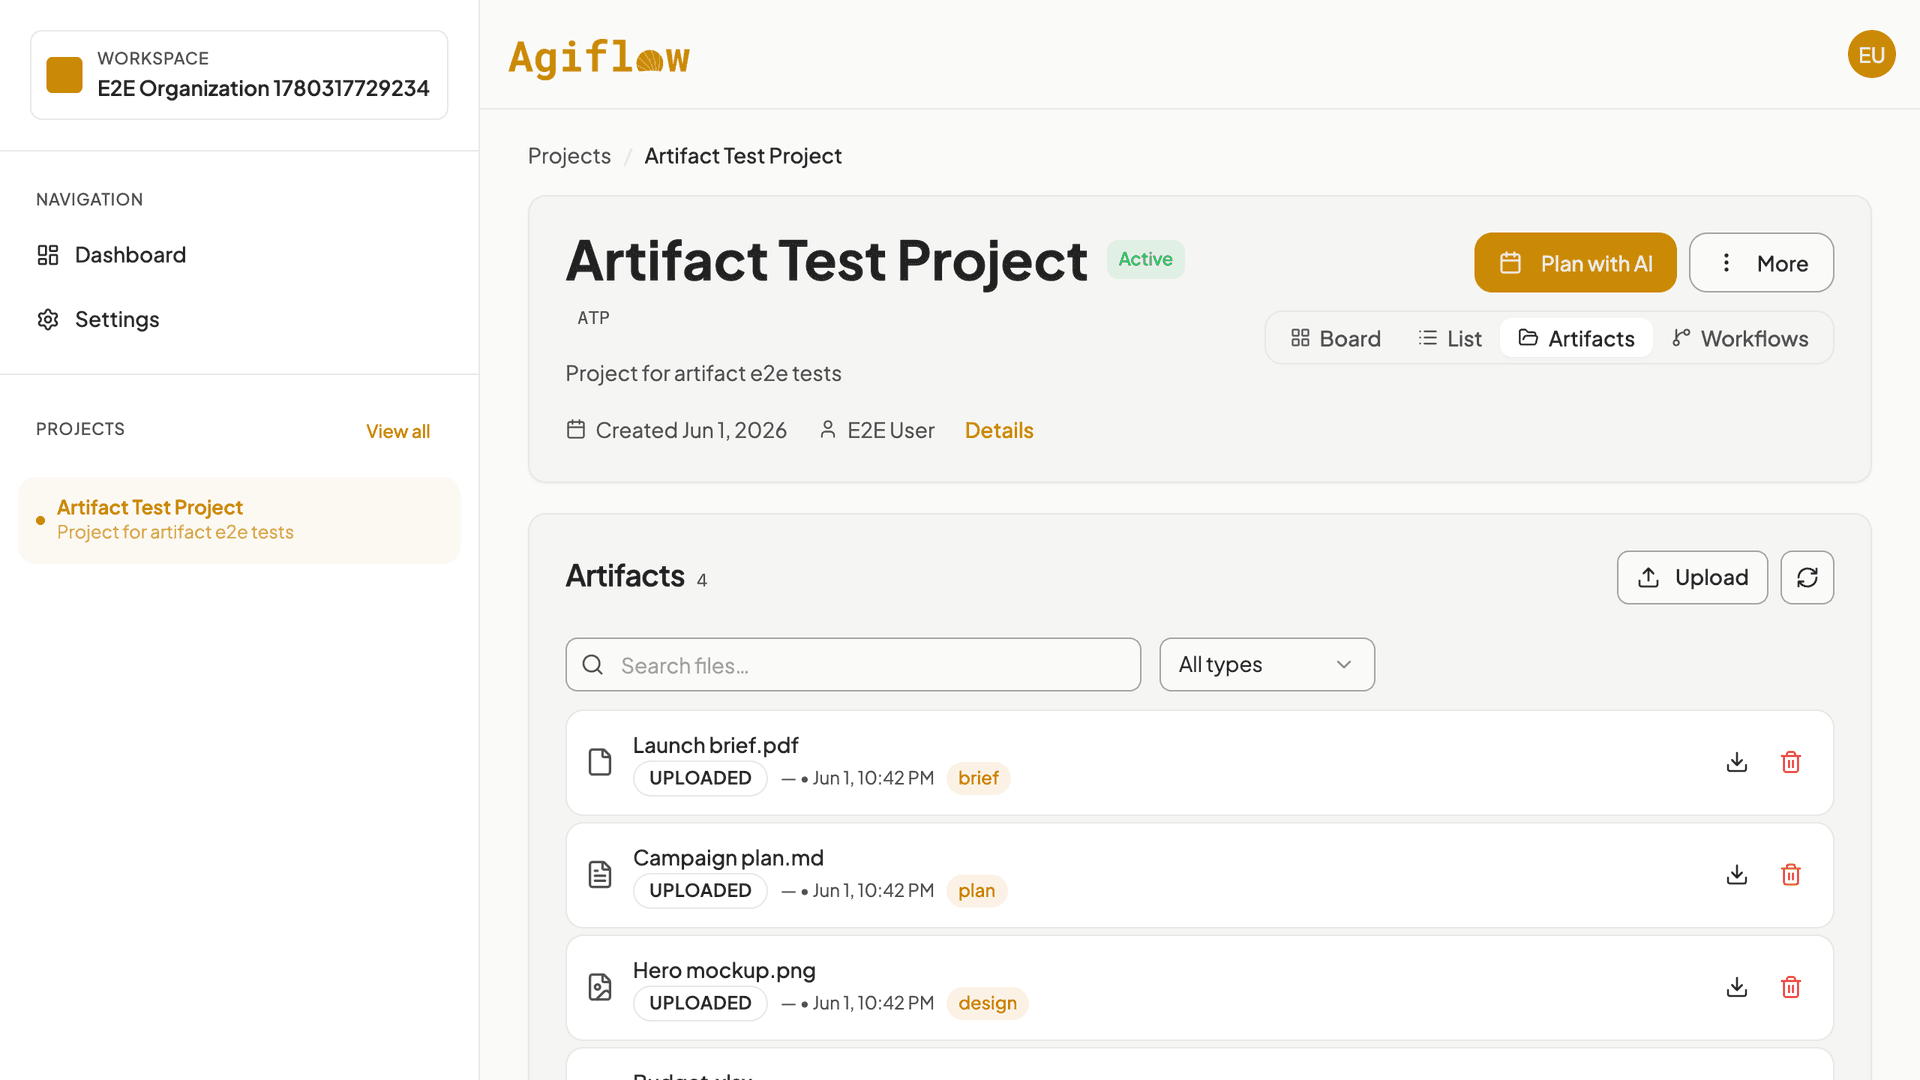Open the EU user avatar menu
The width and height of the screenshot is (1920, 1080).
coord(1871,54)
